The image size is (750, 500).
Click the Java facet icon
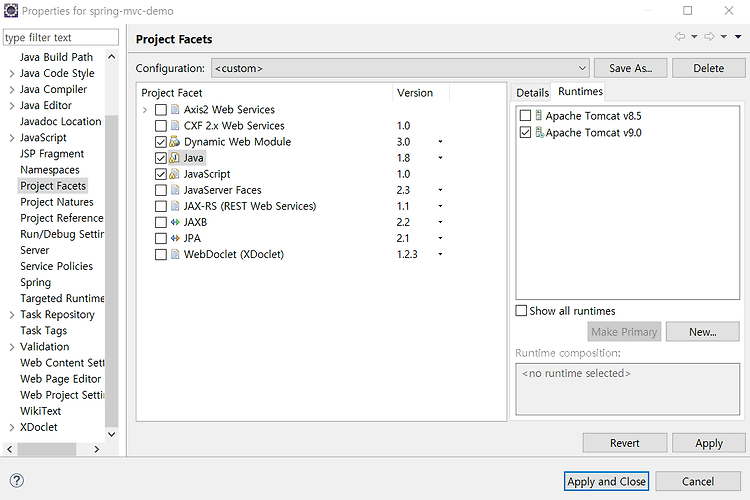(x=175, y=158)
